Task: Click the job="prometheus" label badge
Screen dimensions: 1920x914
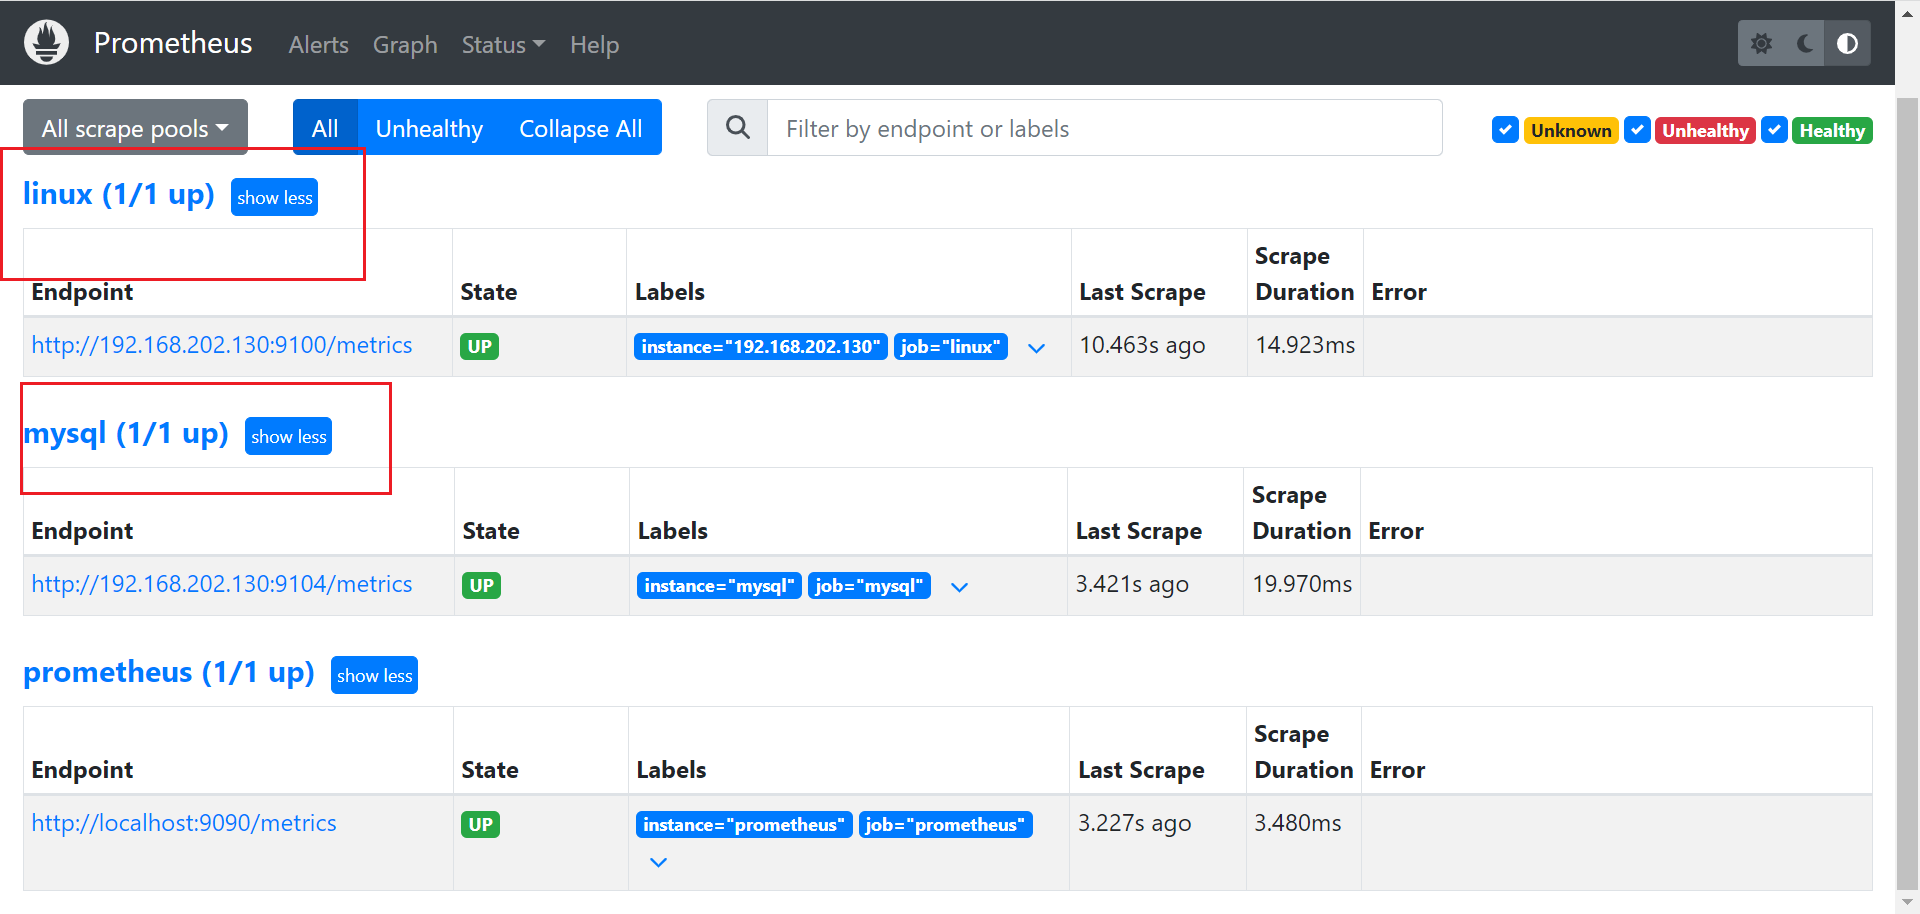Action: pos(945,825)
